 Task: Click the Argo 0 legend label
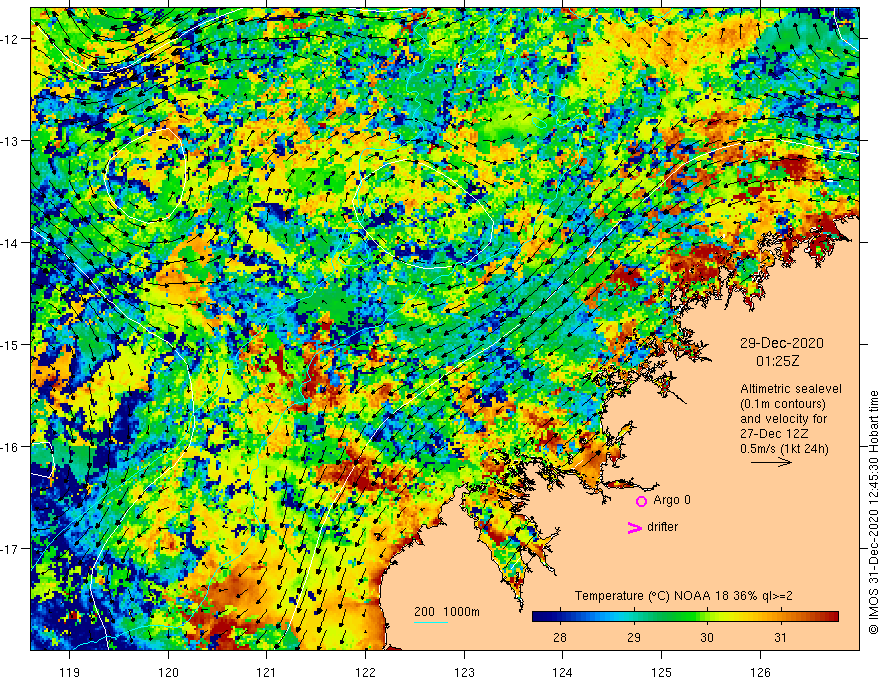pyautogui.click(x=672, y=500)
